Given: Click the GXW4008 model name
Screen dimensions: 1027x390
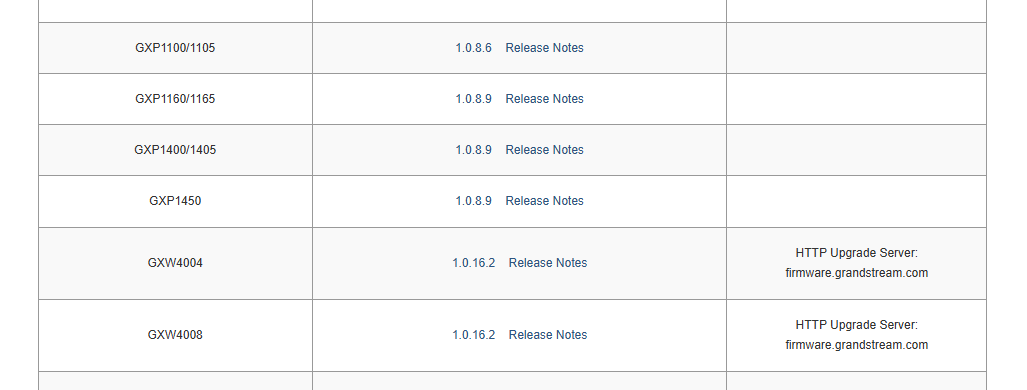Looking at the screenshot, I should (175, 335).
